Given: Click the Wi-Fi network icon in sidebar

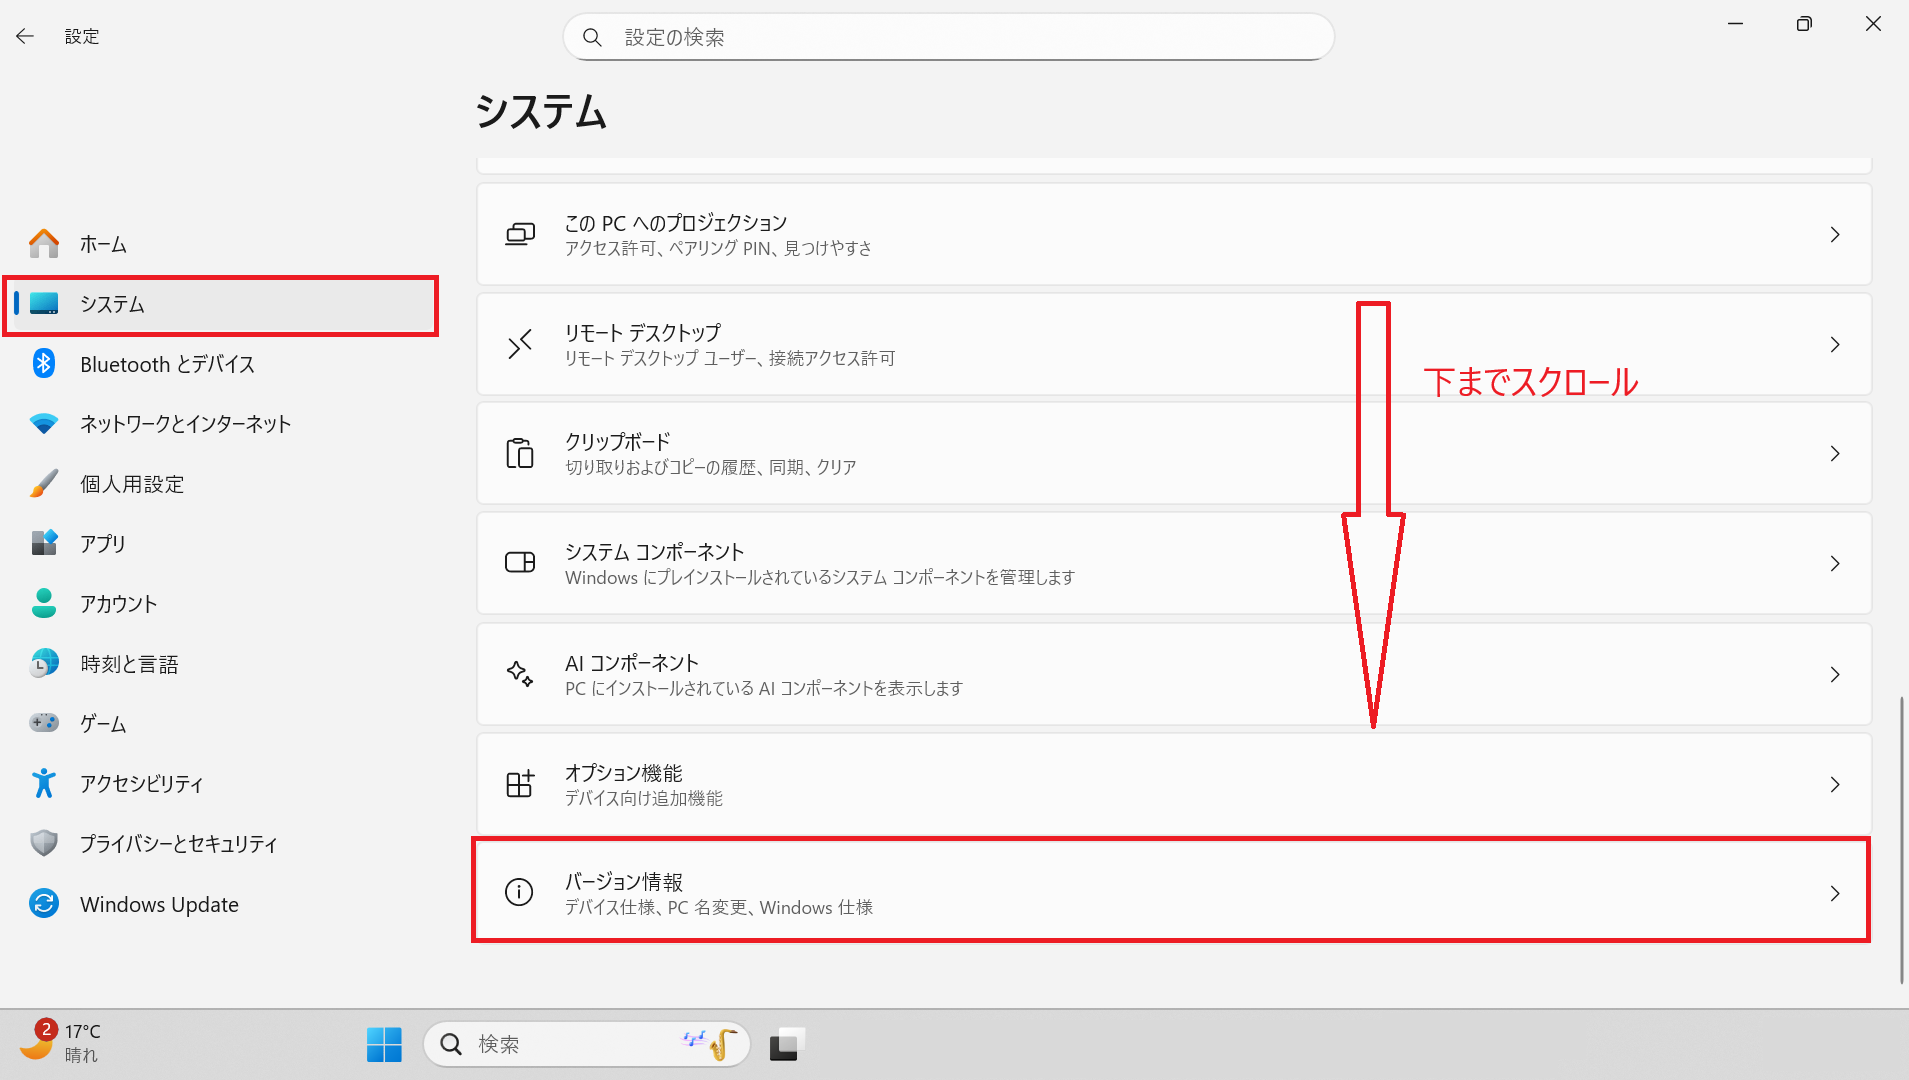Looking at the screenshot, I should [x=44, y=424].
